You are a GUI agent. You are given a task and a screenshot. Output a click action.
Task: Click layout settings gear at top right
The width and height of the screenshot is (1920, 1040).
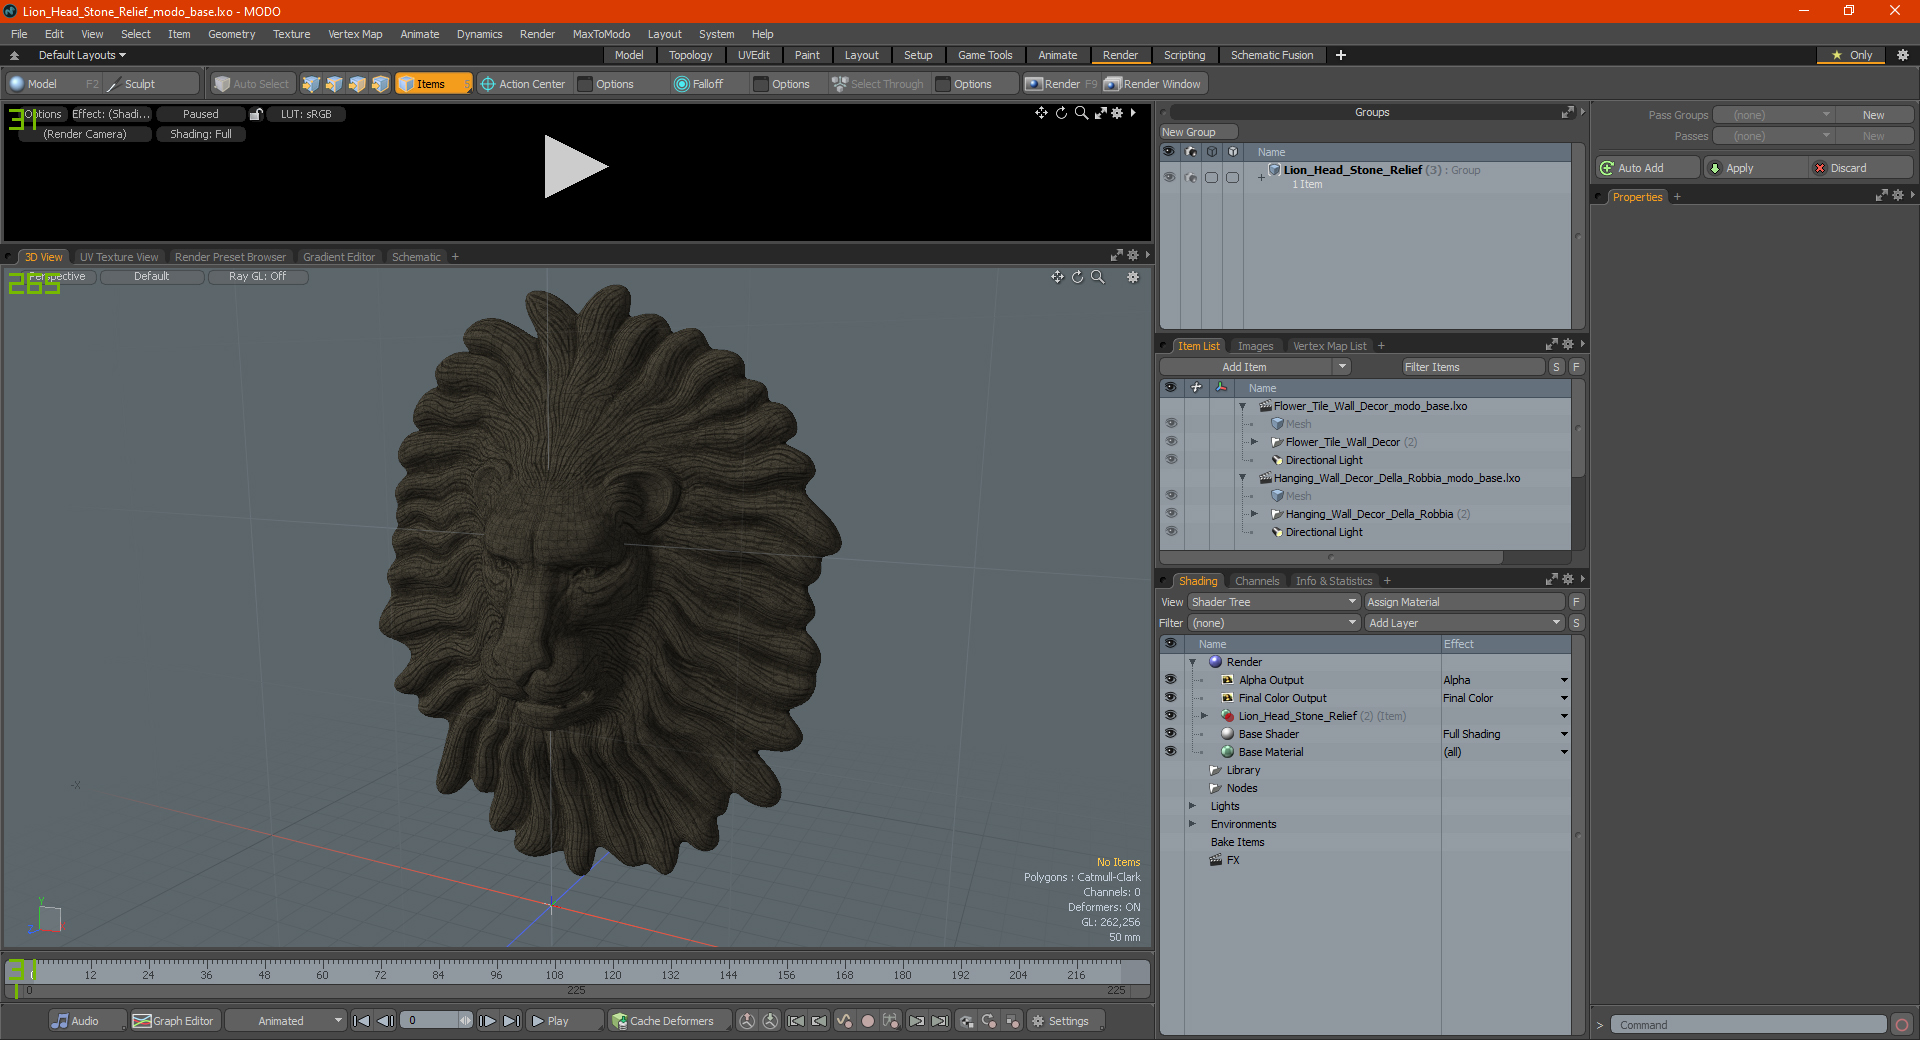[x=1903, y=55]
